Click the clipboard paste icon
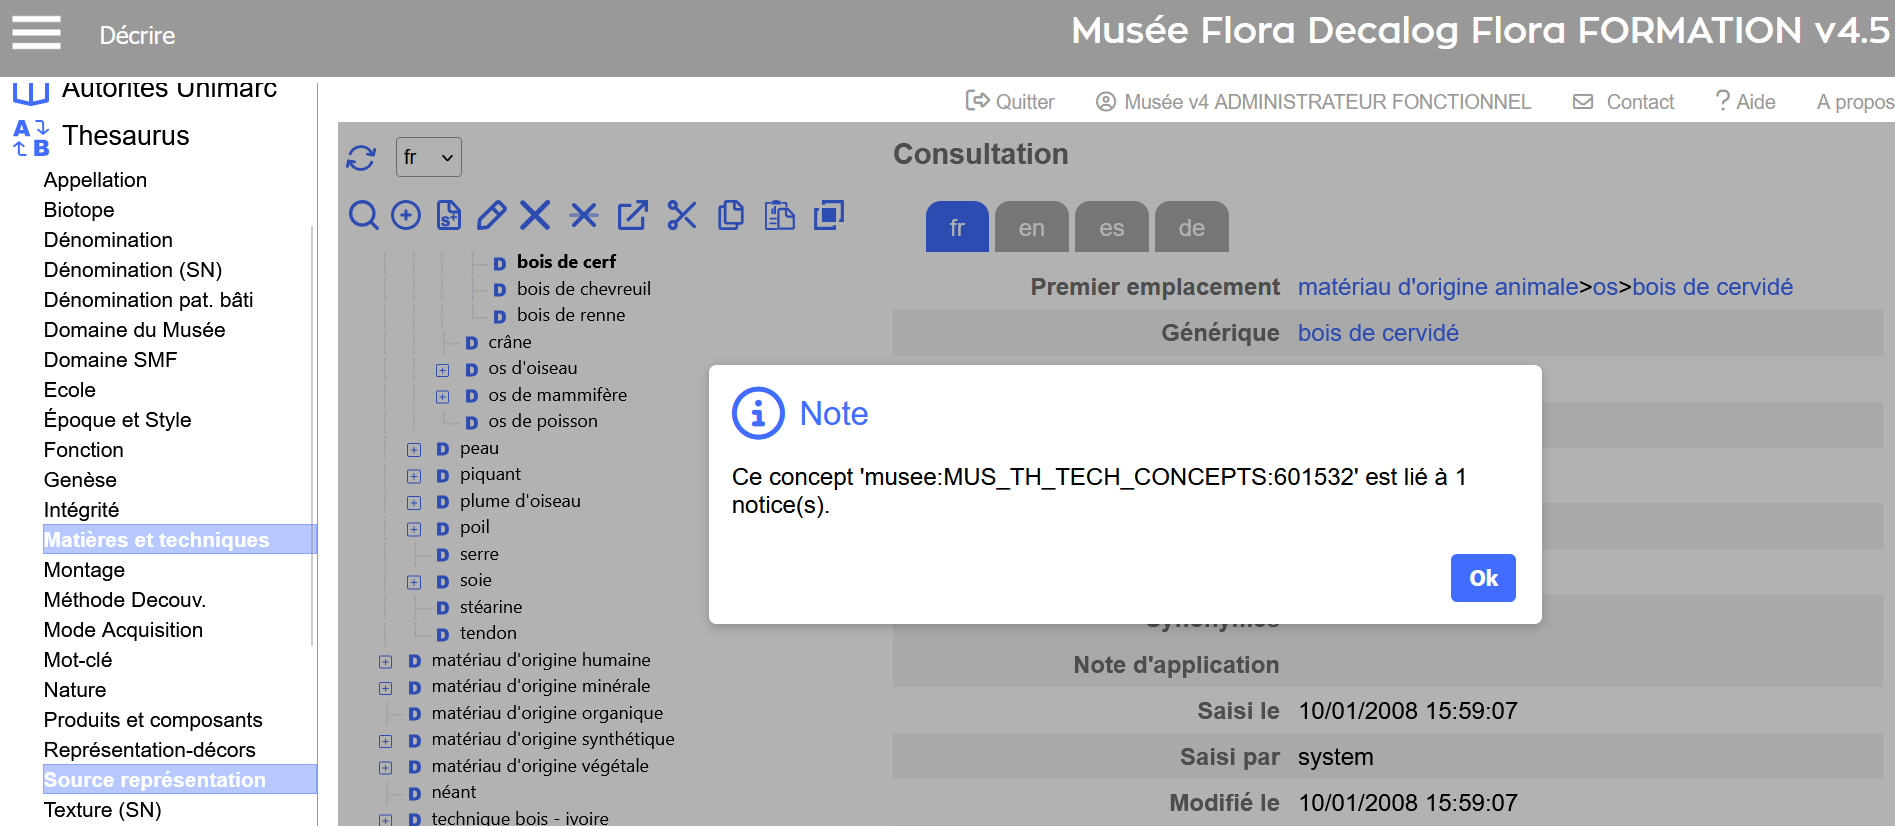 tap(779, 215)
